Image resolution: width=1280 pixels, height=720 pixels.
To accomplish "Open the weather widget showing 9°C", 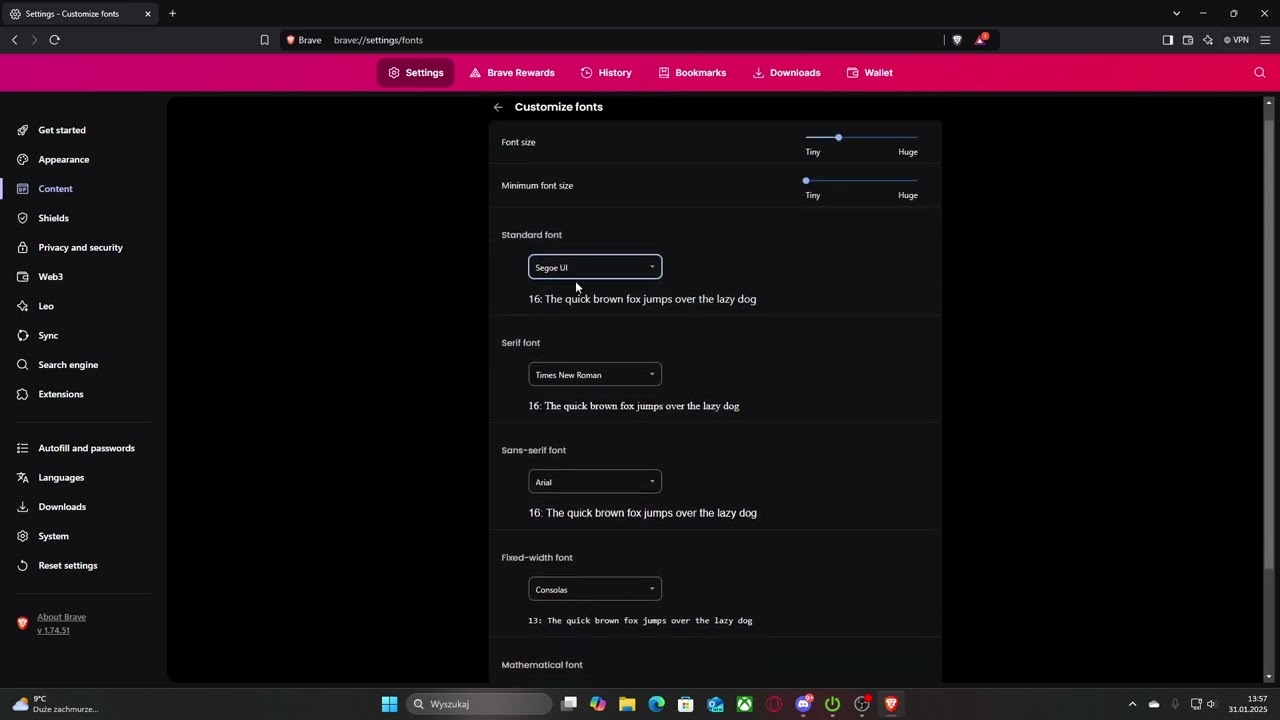I will point(55,704).
